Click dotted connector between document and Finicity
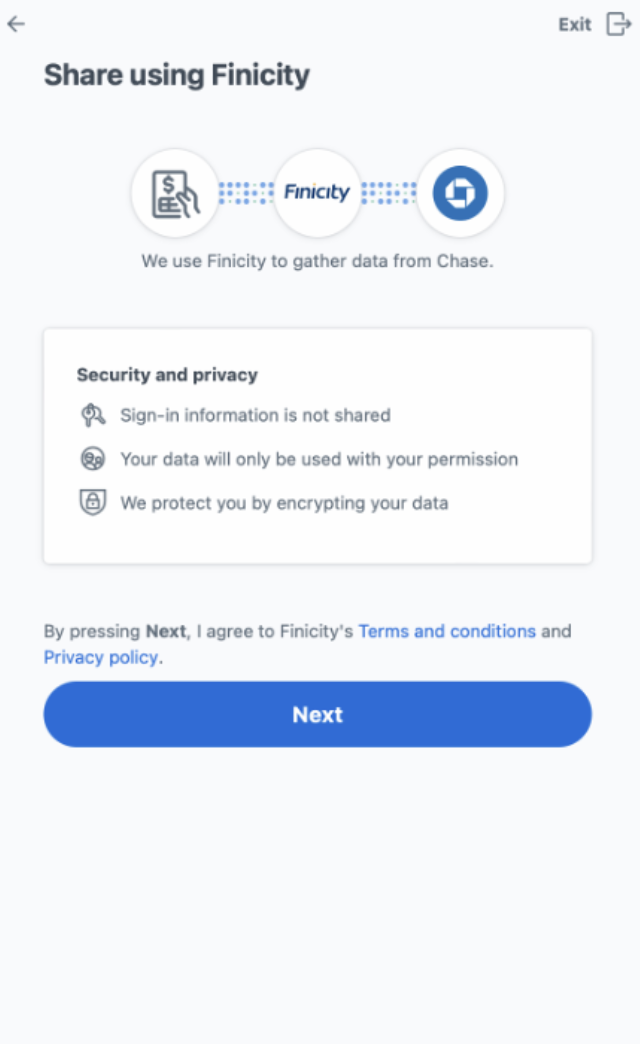Screen dimensions: 640x1044 pyautogui.click(x=245, y=193)
